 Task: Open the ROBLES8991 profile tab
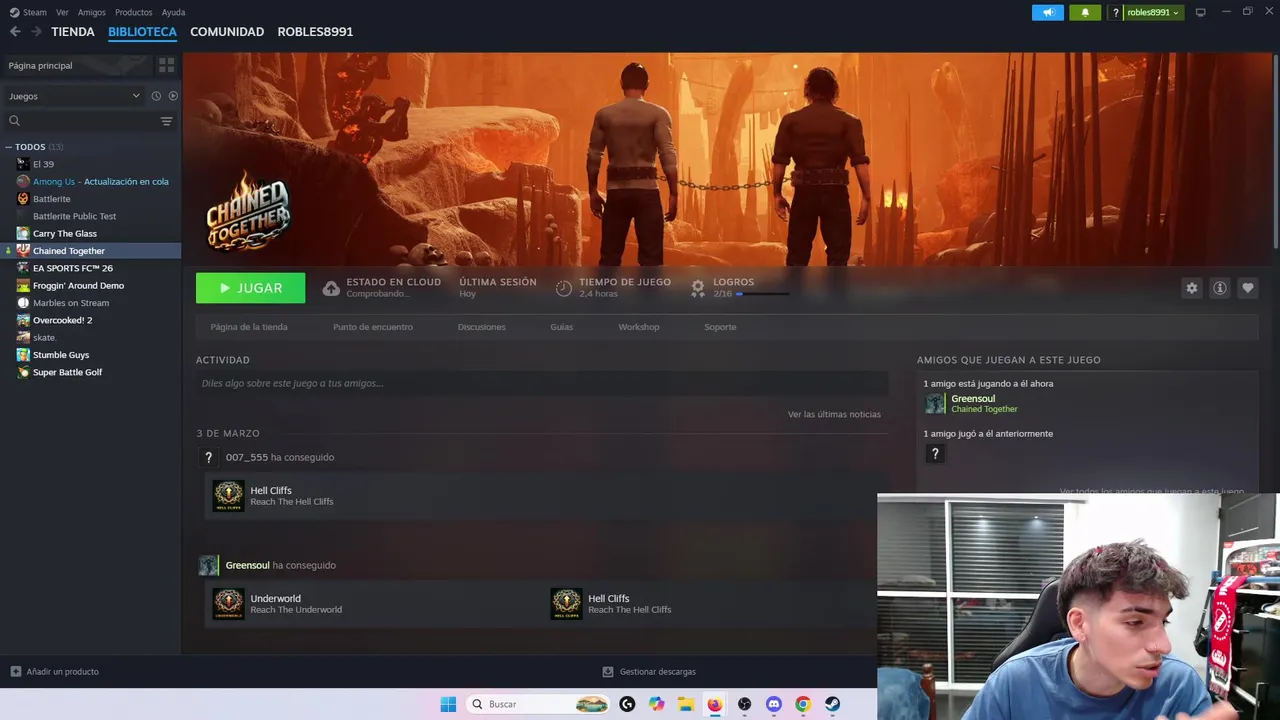point(315,32)
